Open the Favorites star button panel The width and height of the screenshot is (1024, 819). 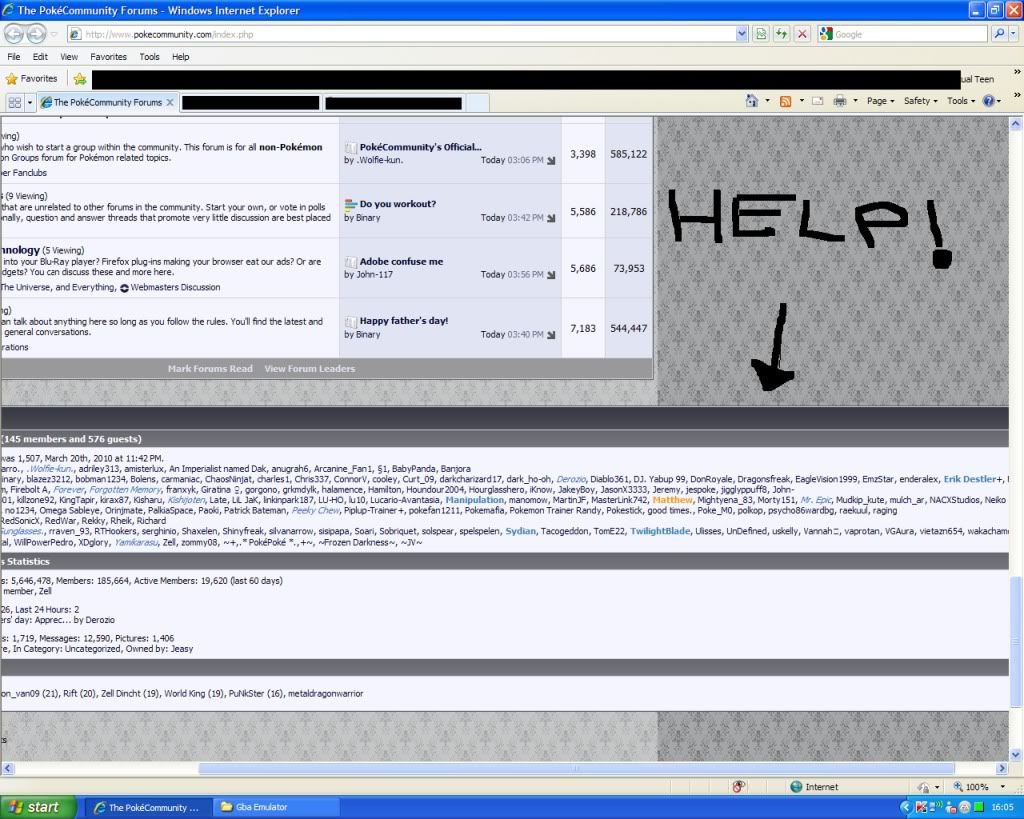tap(31, 79)
